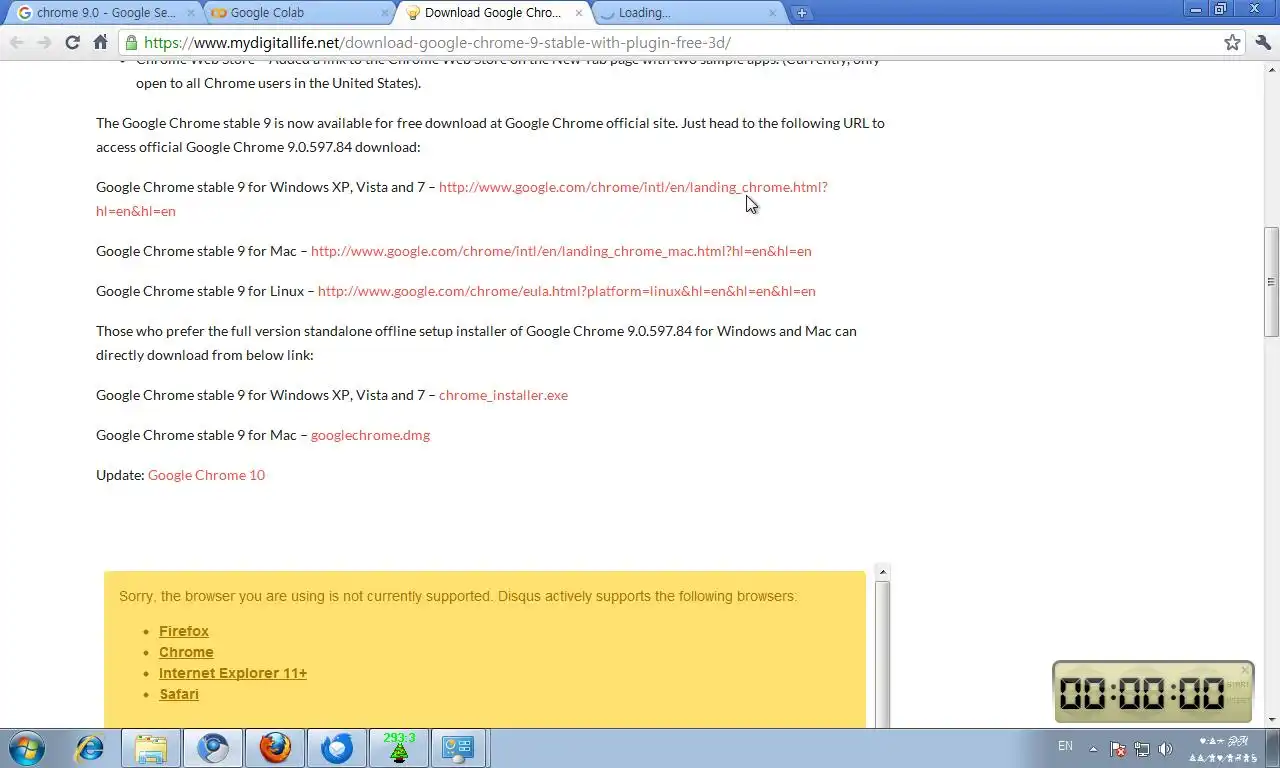
Task: Click the green padlock security icon
Action: pos(132,42)
